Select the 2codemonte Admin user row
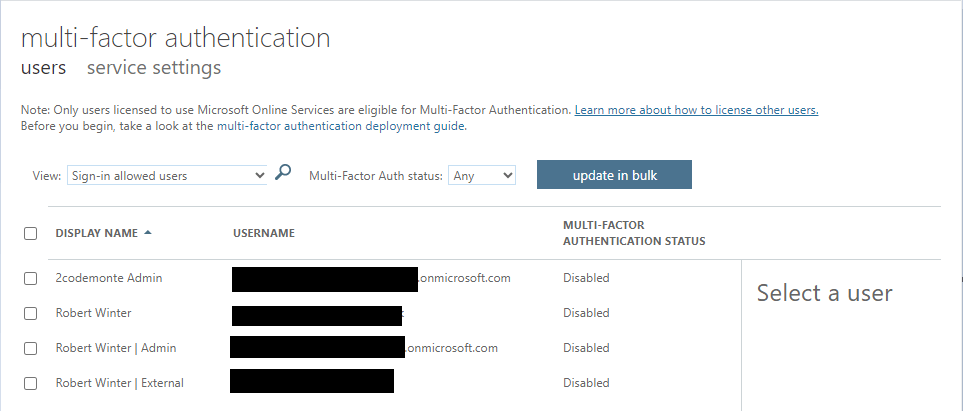Image resolution: width=963 pixels, height=411 pixels. coord(108,278)
